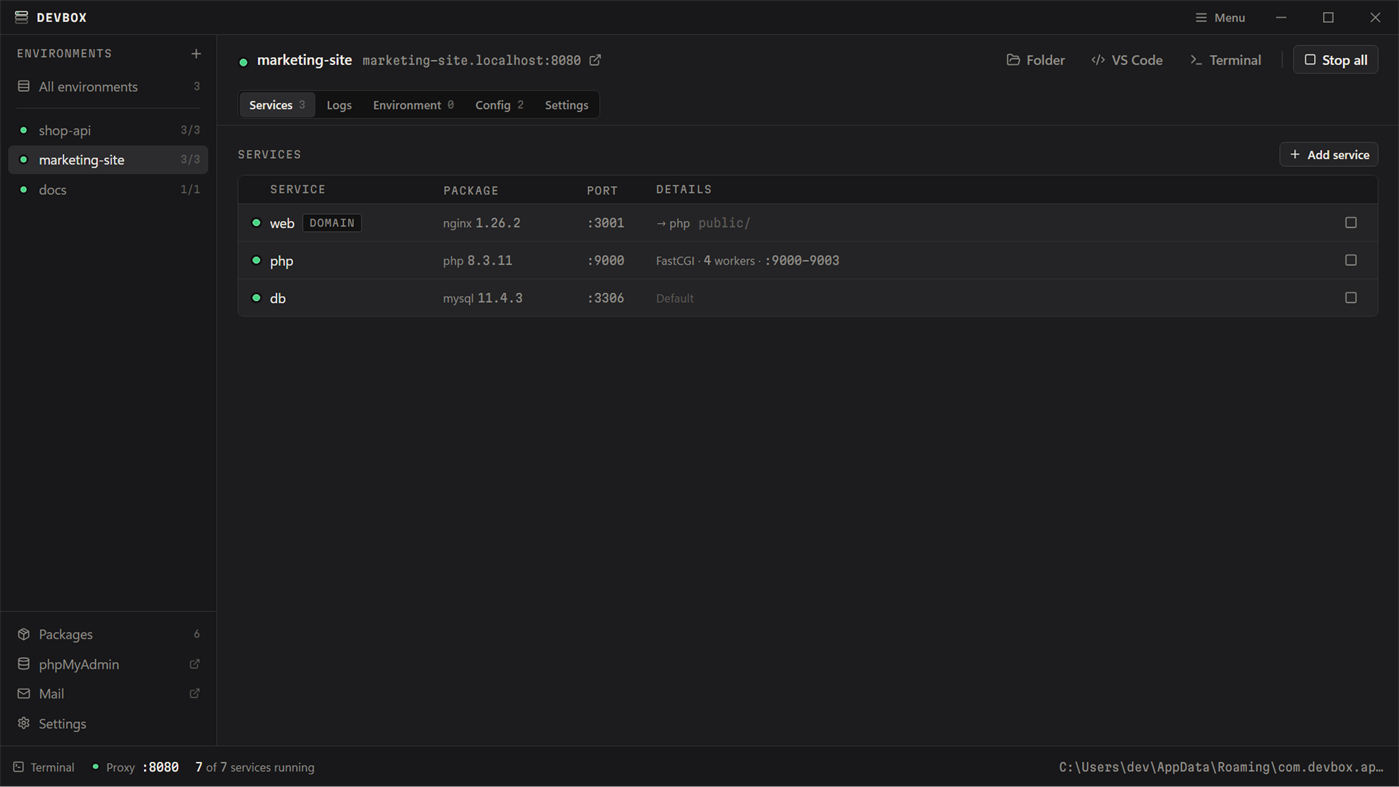Click the nginx 1.26.2 package cell
The width and height of the screenshot is (1399, 787).
pyautogui.click(x=482, y=223)
